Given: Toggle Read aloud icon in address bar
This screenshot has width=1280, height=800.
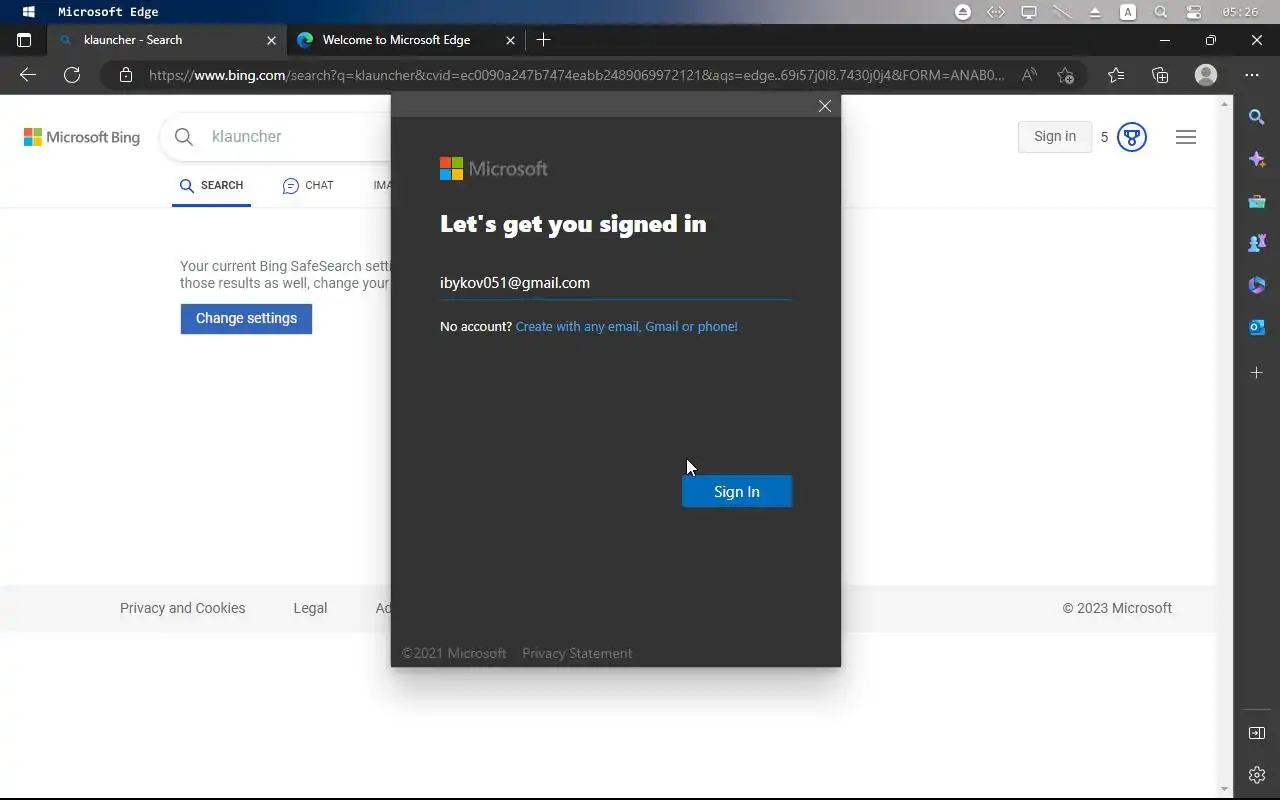Looking at the screenshot, I should coord(1029,75).
